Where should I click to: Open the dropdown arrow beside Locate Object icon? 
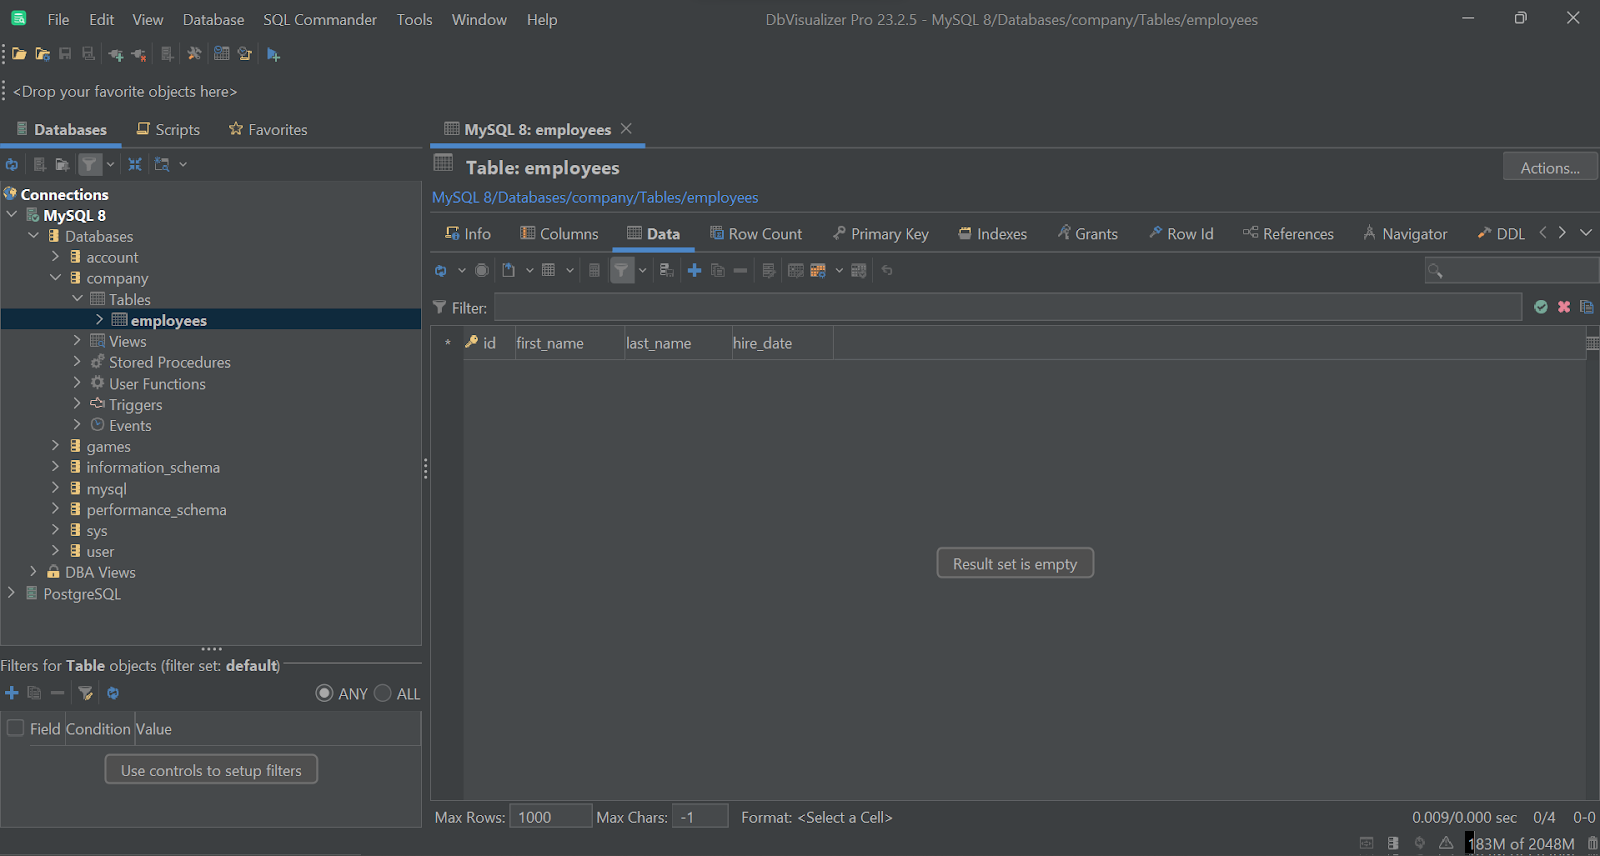(x=183, y=164)
